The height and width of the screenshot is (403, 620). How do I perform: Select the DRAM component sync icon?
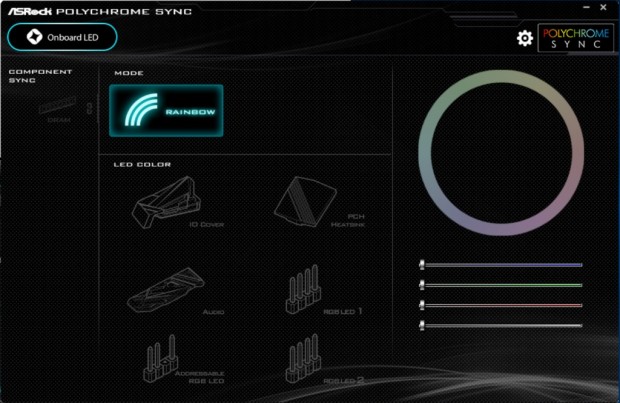tap(58, 109)
